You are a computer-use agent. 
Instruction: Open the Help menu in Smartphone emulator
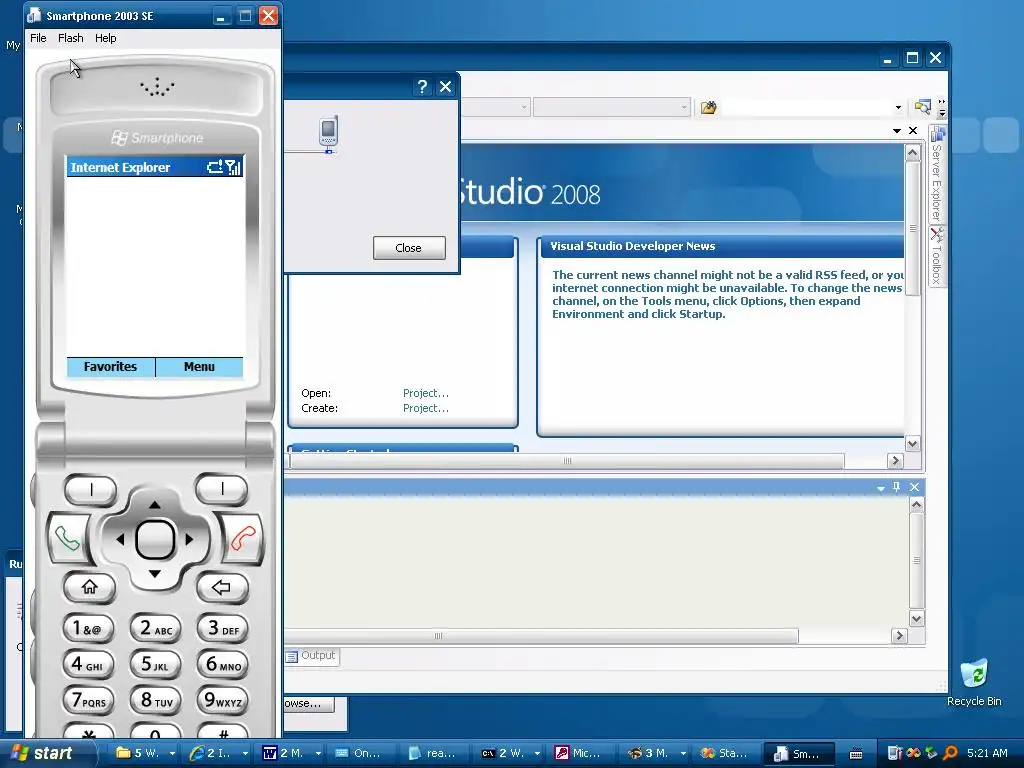point(105,38)
